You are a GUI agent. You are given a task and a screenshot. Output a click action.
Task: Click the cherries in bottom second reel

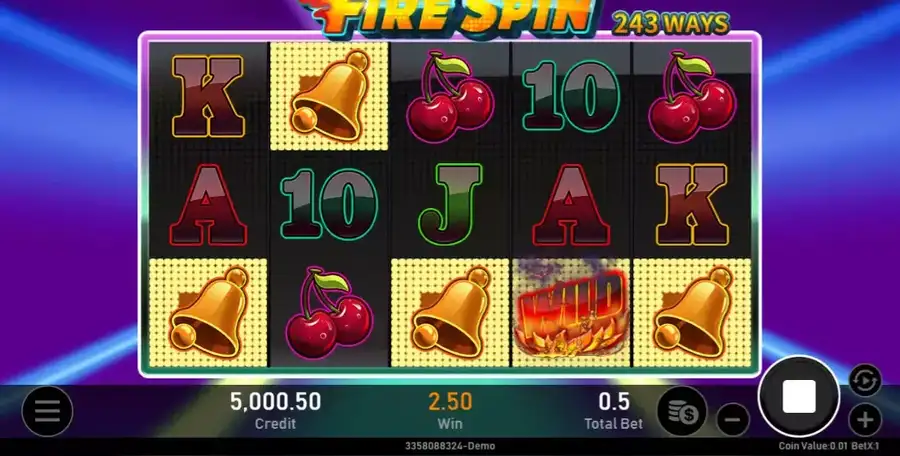pyautogui.click(x=329, y=313)
